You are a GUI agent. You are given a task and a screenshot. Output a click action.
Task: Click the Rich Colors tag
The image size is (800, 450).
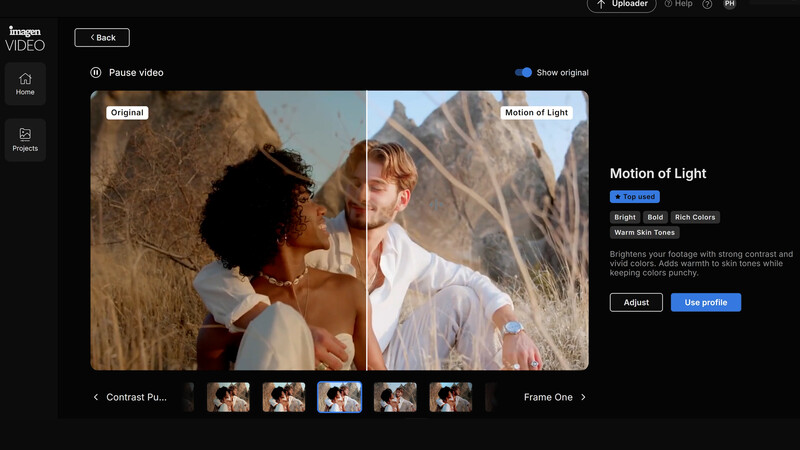[695, 217]
